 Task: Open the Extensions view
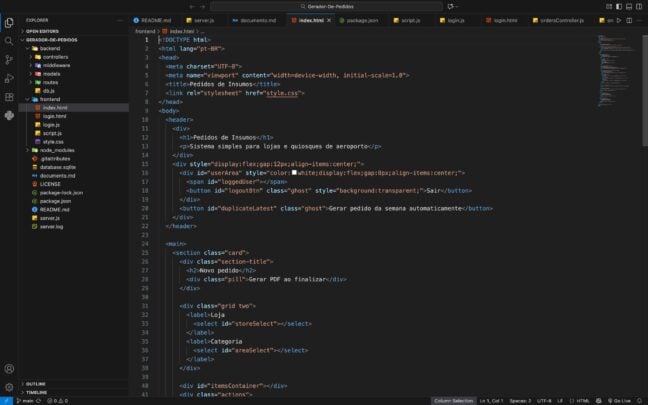pos(9,97)
